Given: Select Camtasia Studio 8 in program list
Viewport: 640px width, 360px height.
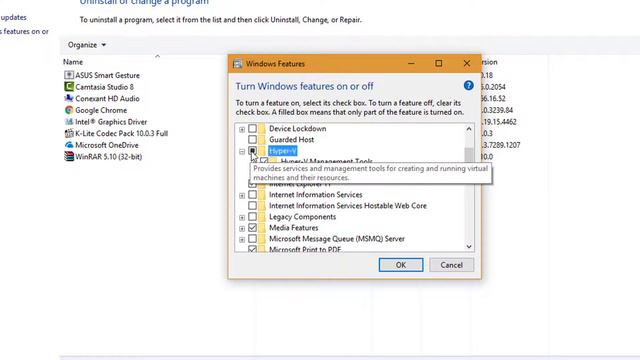Looking at the screenshot, I should tap(104, 87).
